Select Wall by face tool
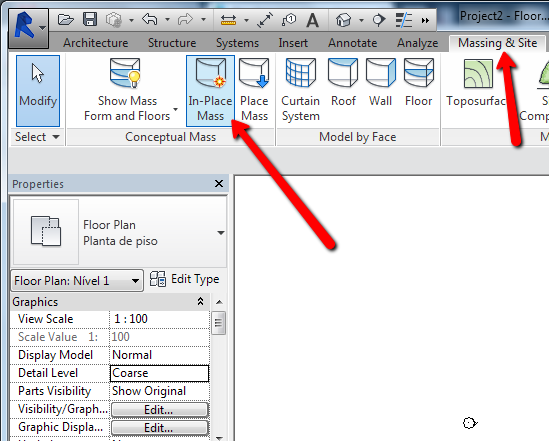Screen dimensions: 549x441 click(381, 83)
